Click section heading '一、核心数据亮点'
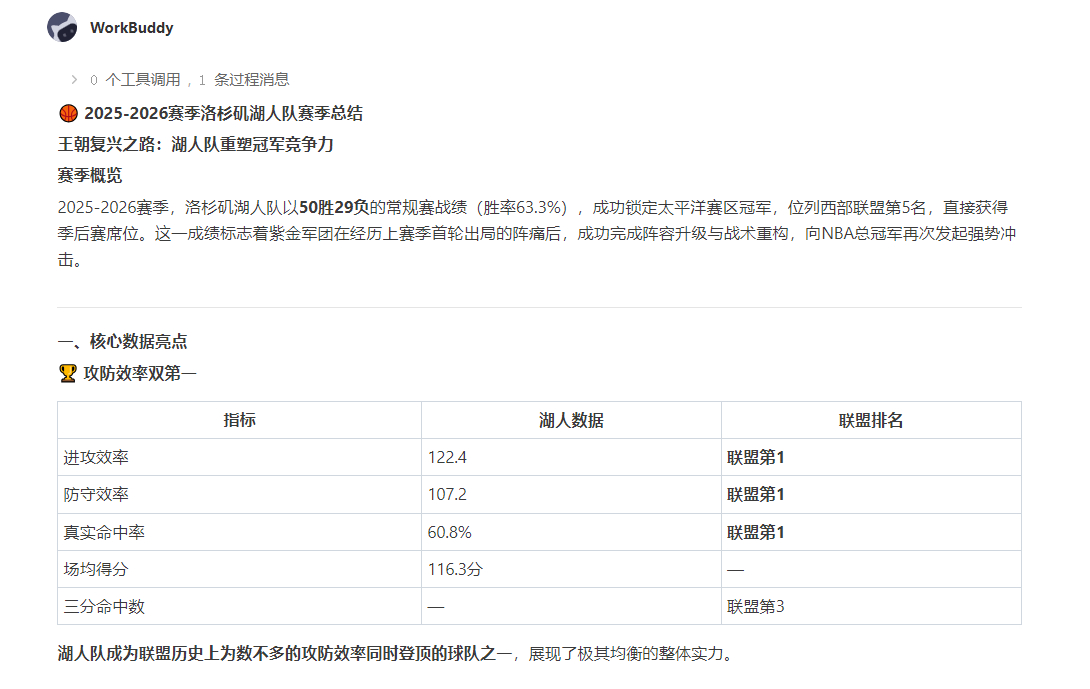 (122, 341)
